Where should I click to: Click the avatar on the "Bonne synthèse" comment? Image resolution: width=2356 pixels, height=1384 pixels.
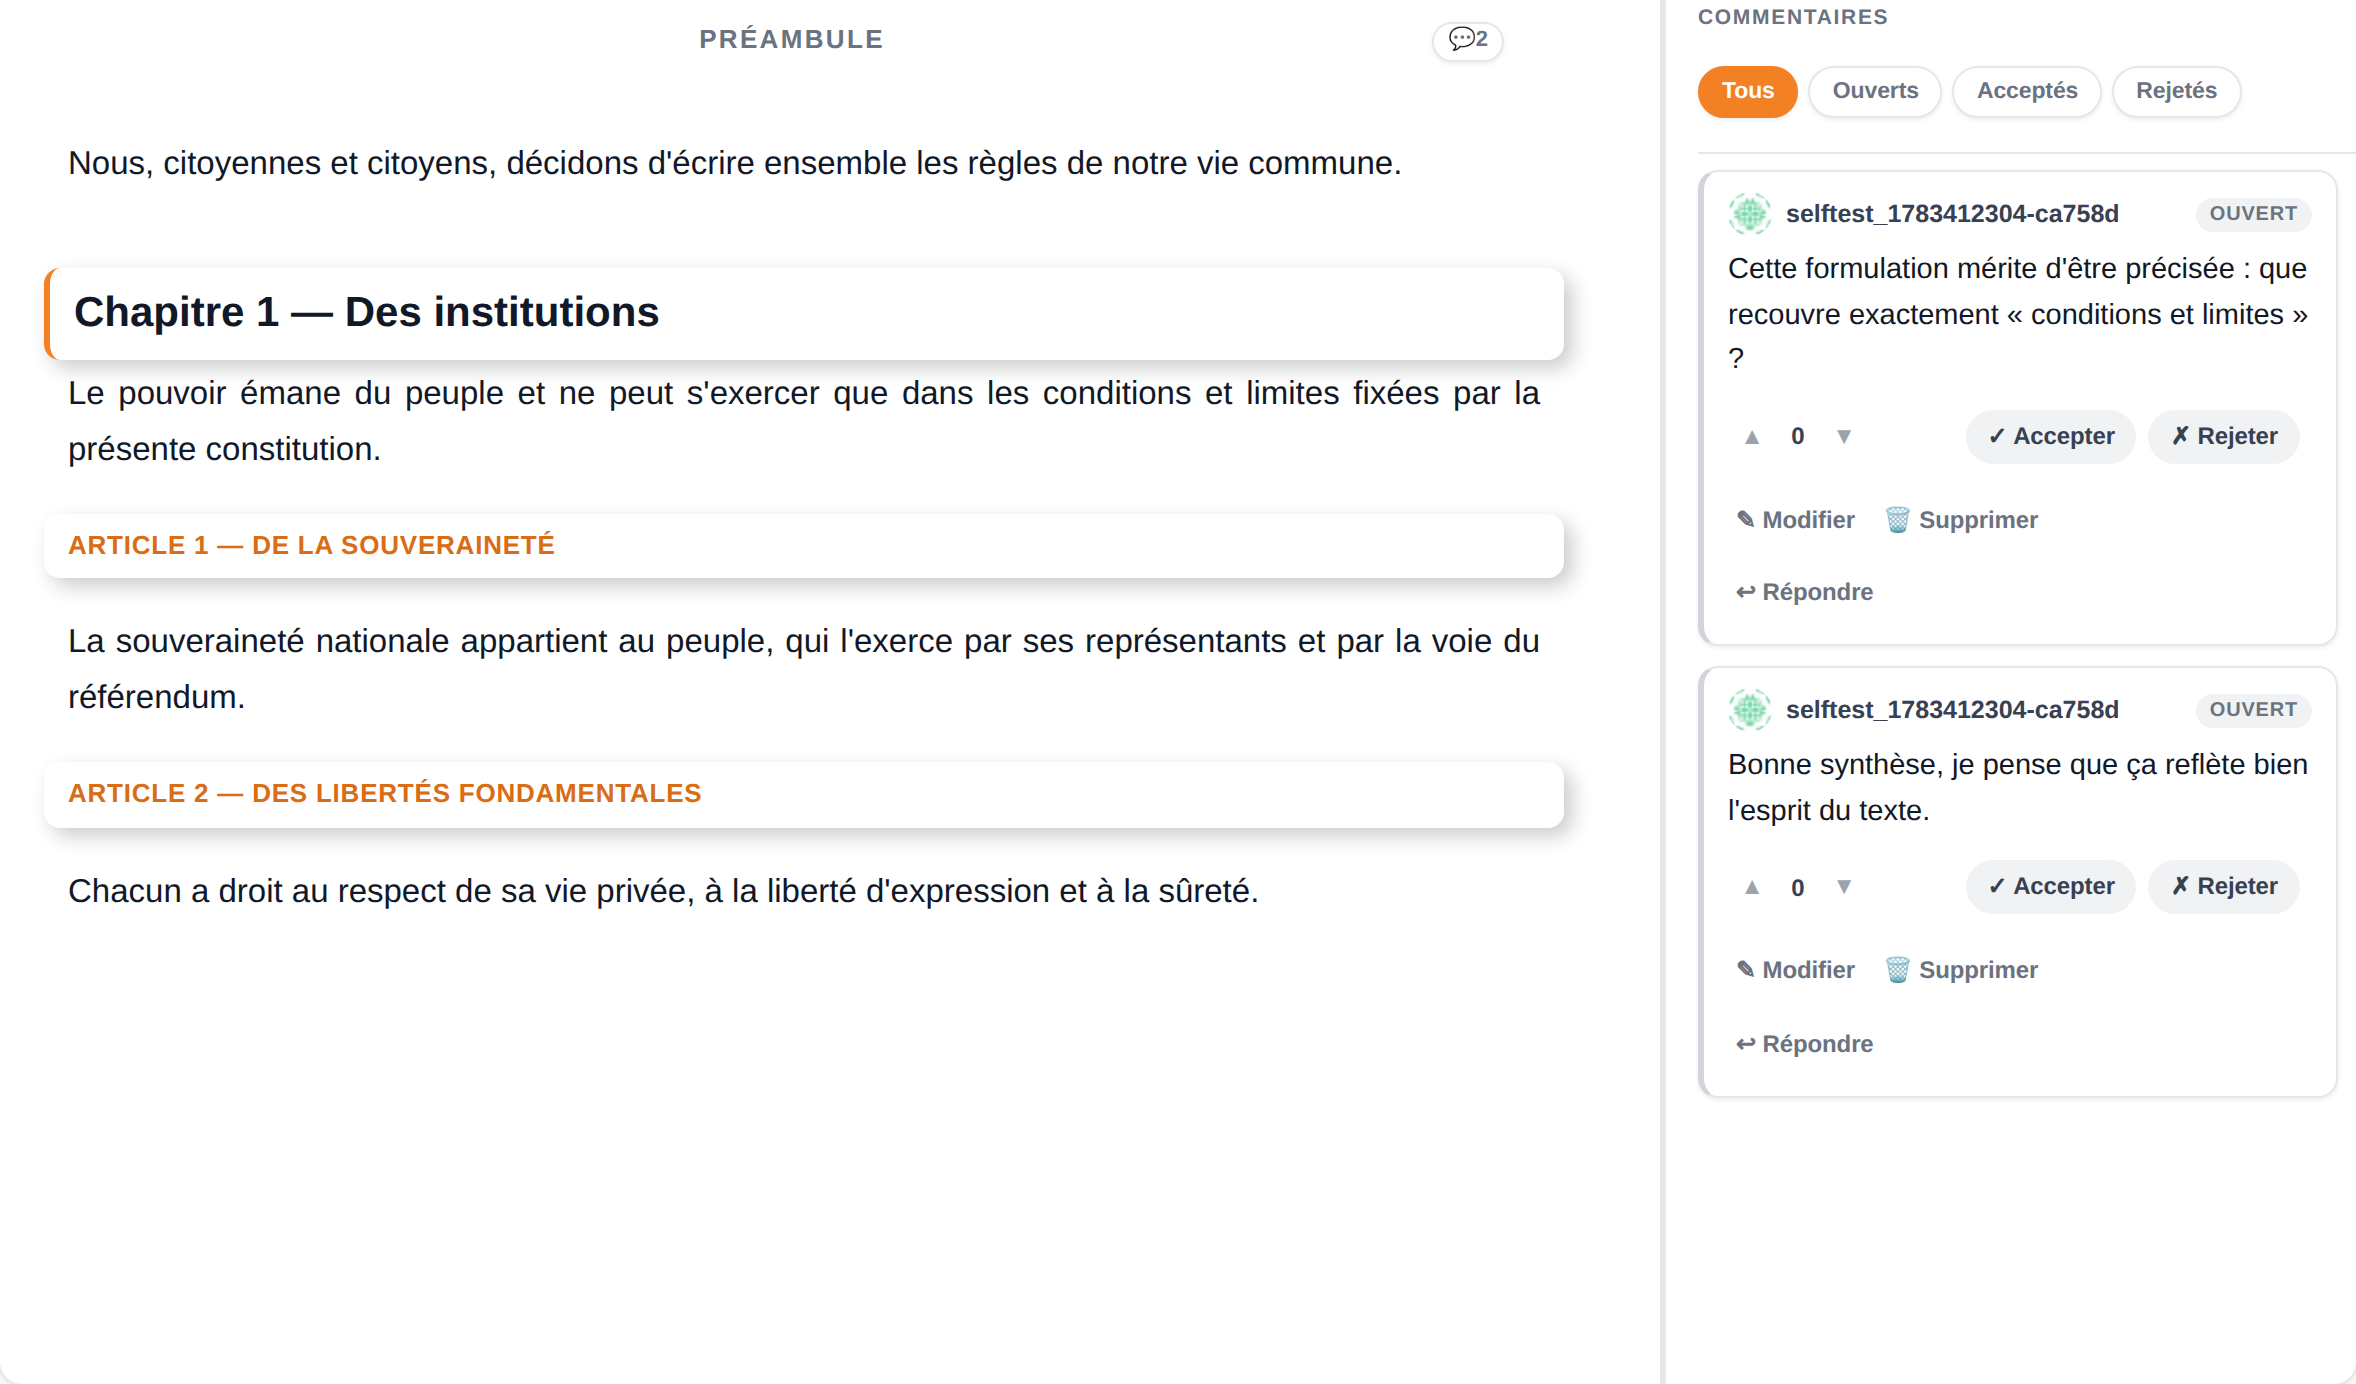pos(1750,710)
